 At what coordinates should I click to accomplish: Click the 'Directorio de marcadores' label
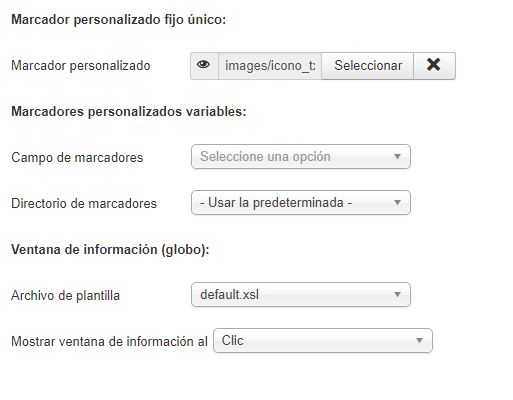click(84, 203)
